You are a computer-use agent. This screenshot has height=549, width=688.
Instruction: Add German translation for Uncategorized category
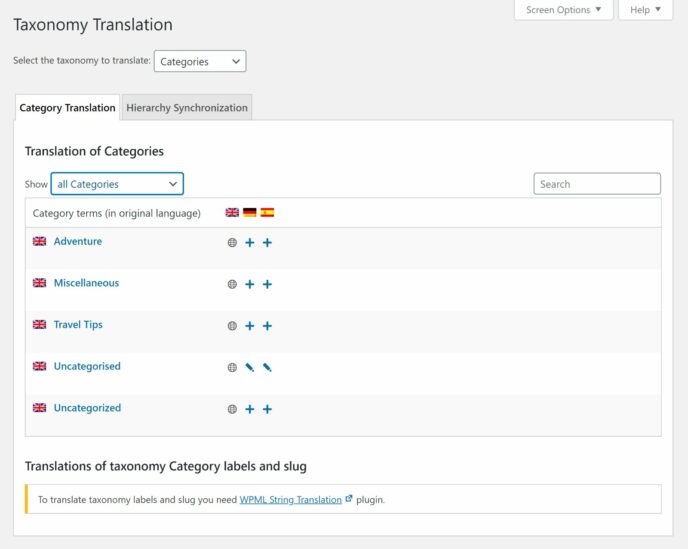click(250, 409)
